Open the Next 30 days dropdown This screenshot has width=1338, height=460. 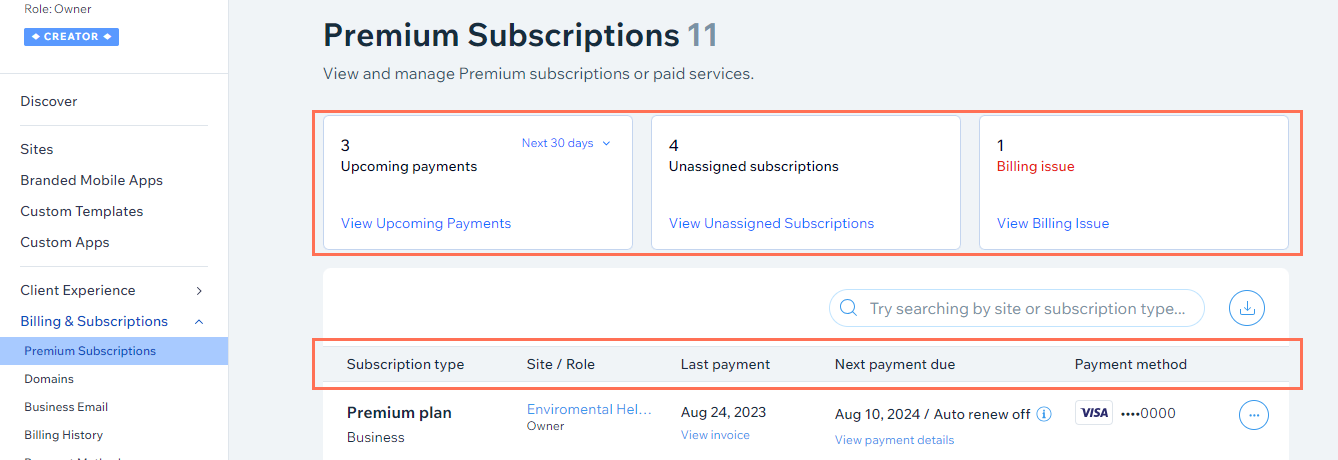pos(566,143)
